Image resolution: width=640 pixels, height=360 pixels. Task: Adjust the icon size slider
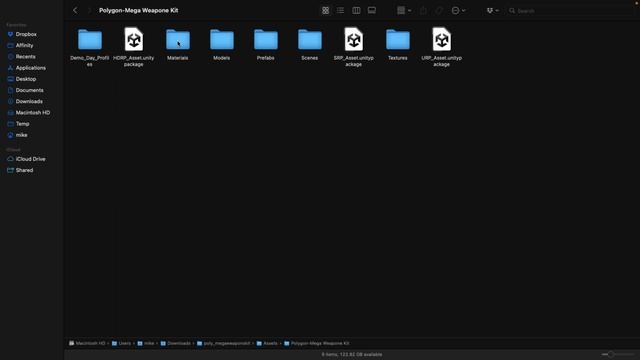point(611,354)
